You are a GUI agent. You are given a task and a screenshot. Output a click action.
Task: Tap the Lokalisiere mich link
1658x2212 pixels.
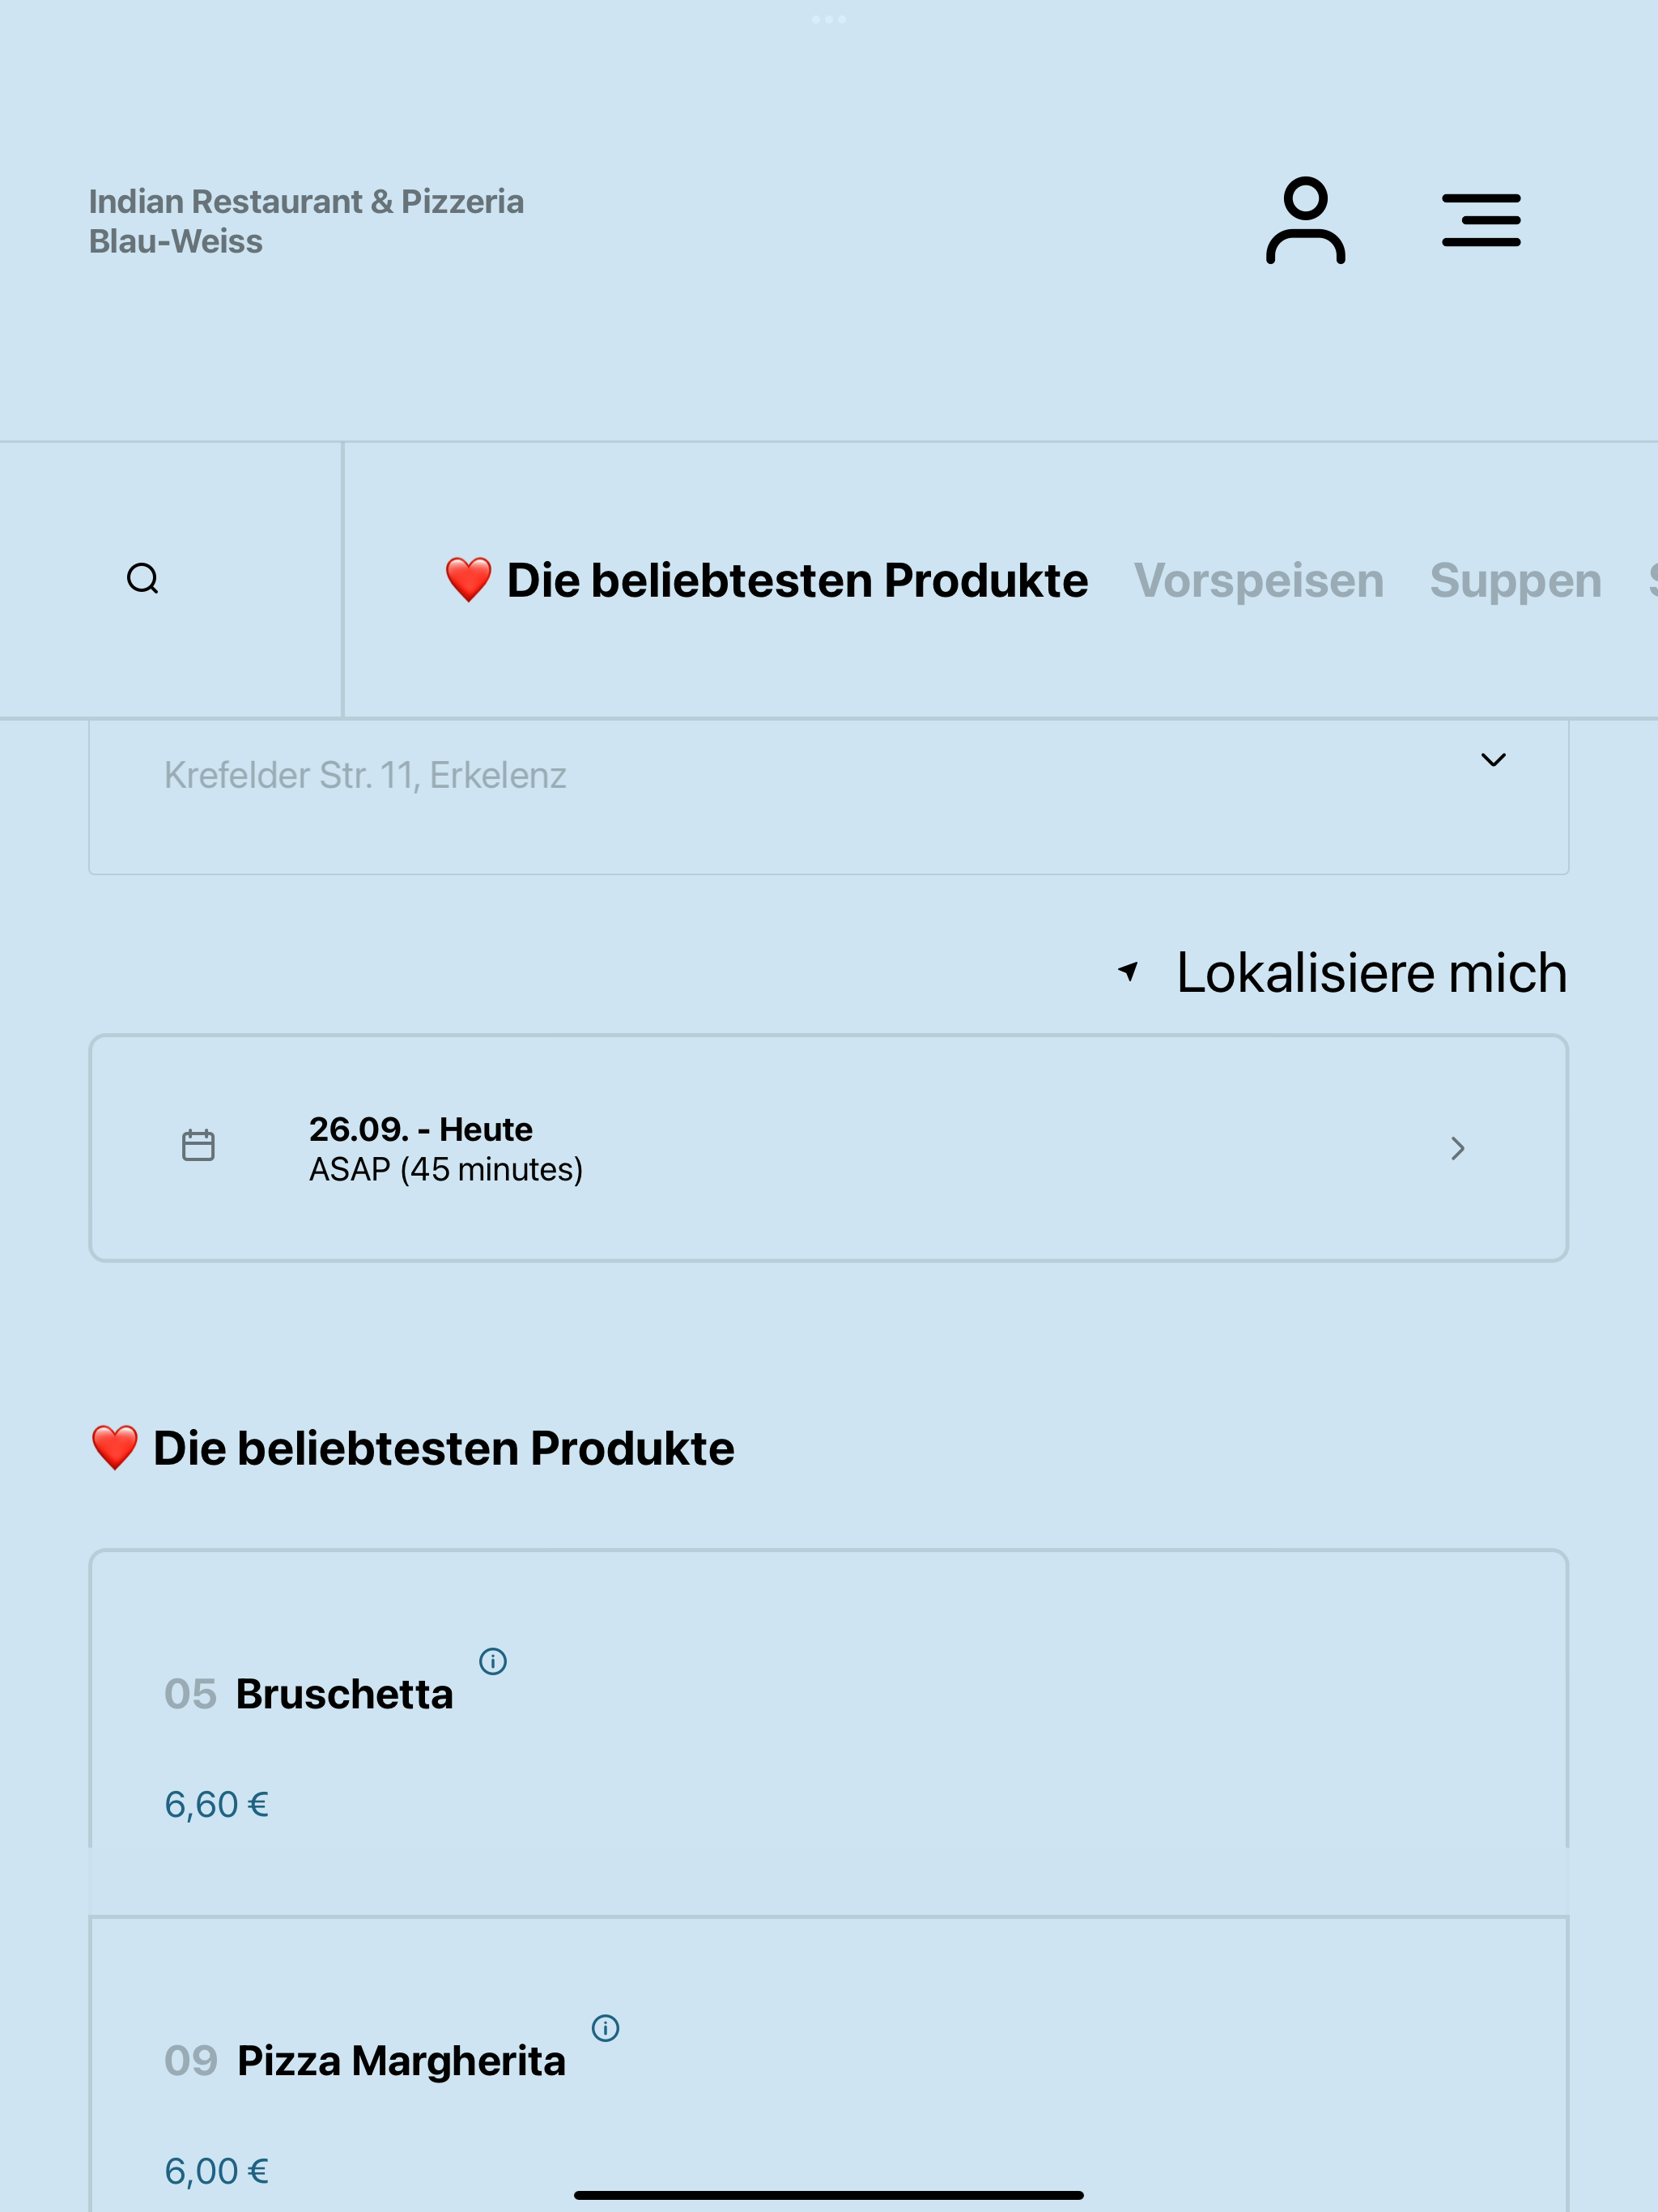coord(1371,973)
